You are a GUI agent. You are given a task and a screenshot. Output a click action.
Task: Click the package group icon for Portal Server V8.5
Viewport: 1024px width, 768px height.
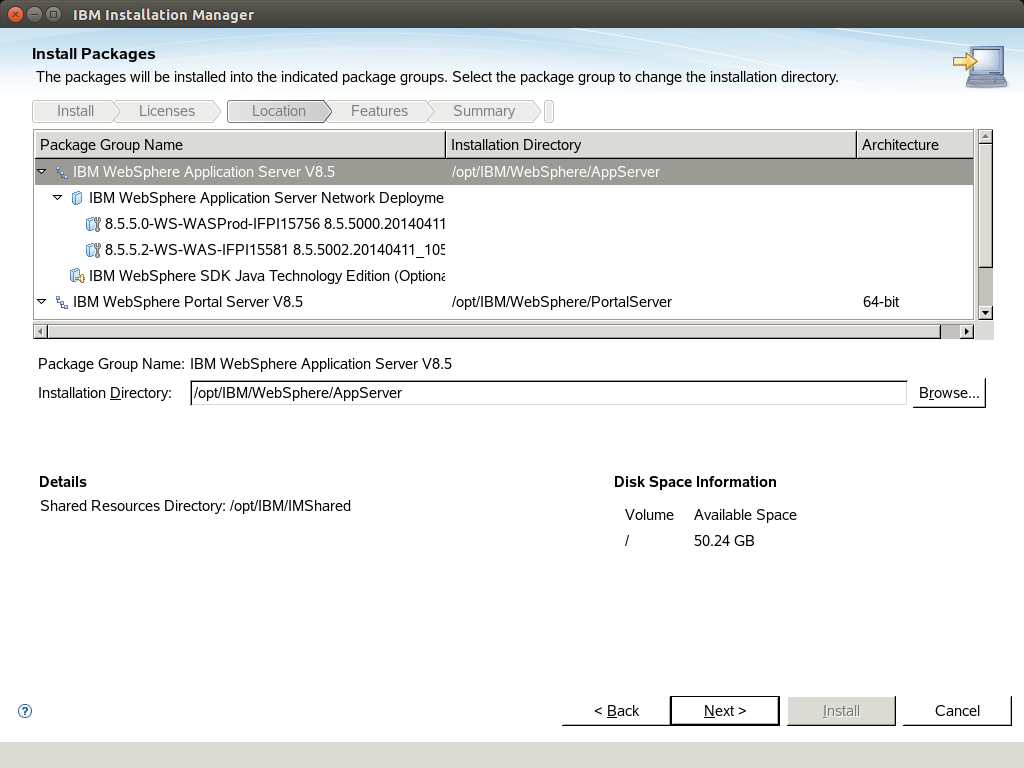[61, 302]
